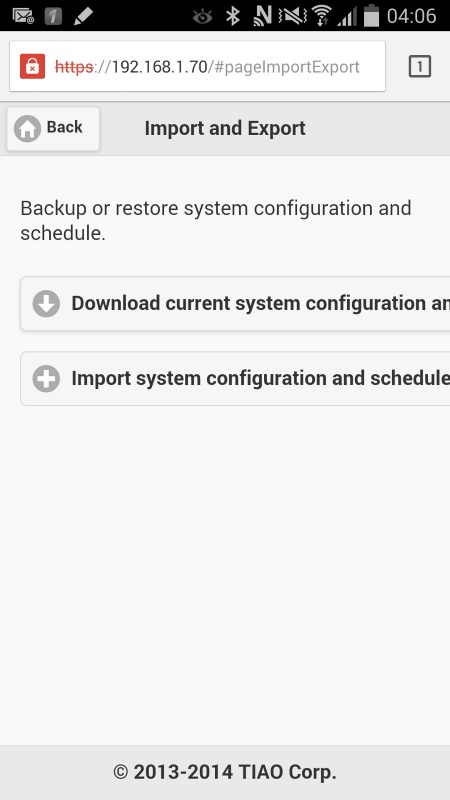The height and width of the screenshot is (800, 450).
Task: Open the browser tab switcher icon
Action: pyautogui.click(x=420, y=66)
